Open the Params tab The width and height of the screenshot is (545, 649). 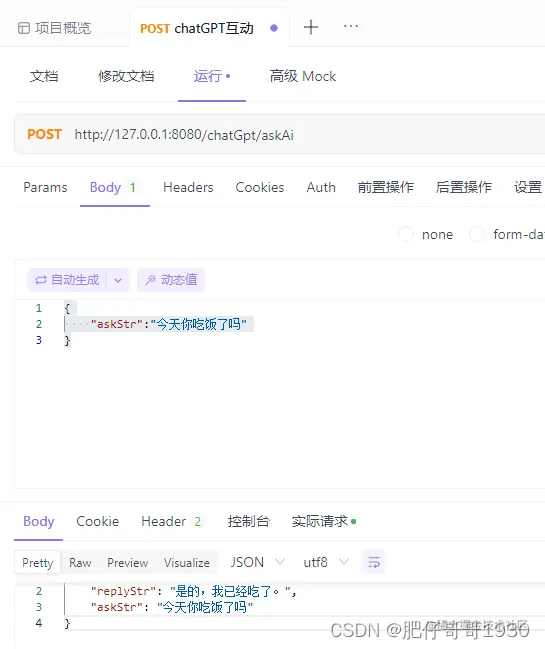[45, 187]
